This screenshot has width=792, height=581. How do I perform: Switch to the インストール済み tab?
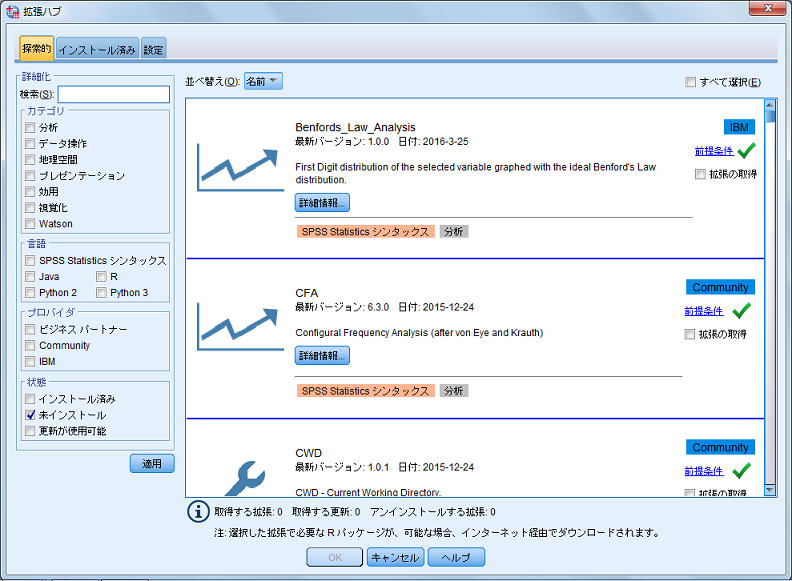coord(97,49)
